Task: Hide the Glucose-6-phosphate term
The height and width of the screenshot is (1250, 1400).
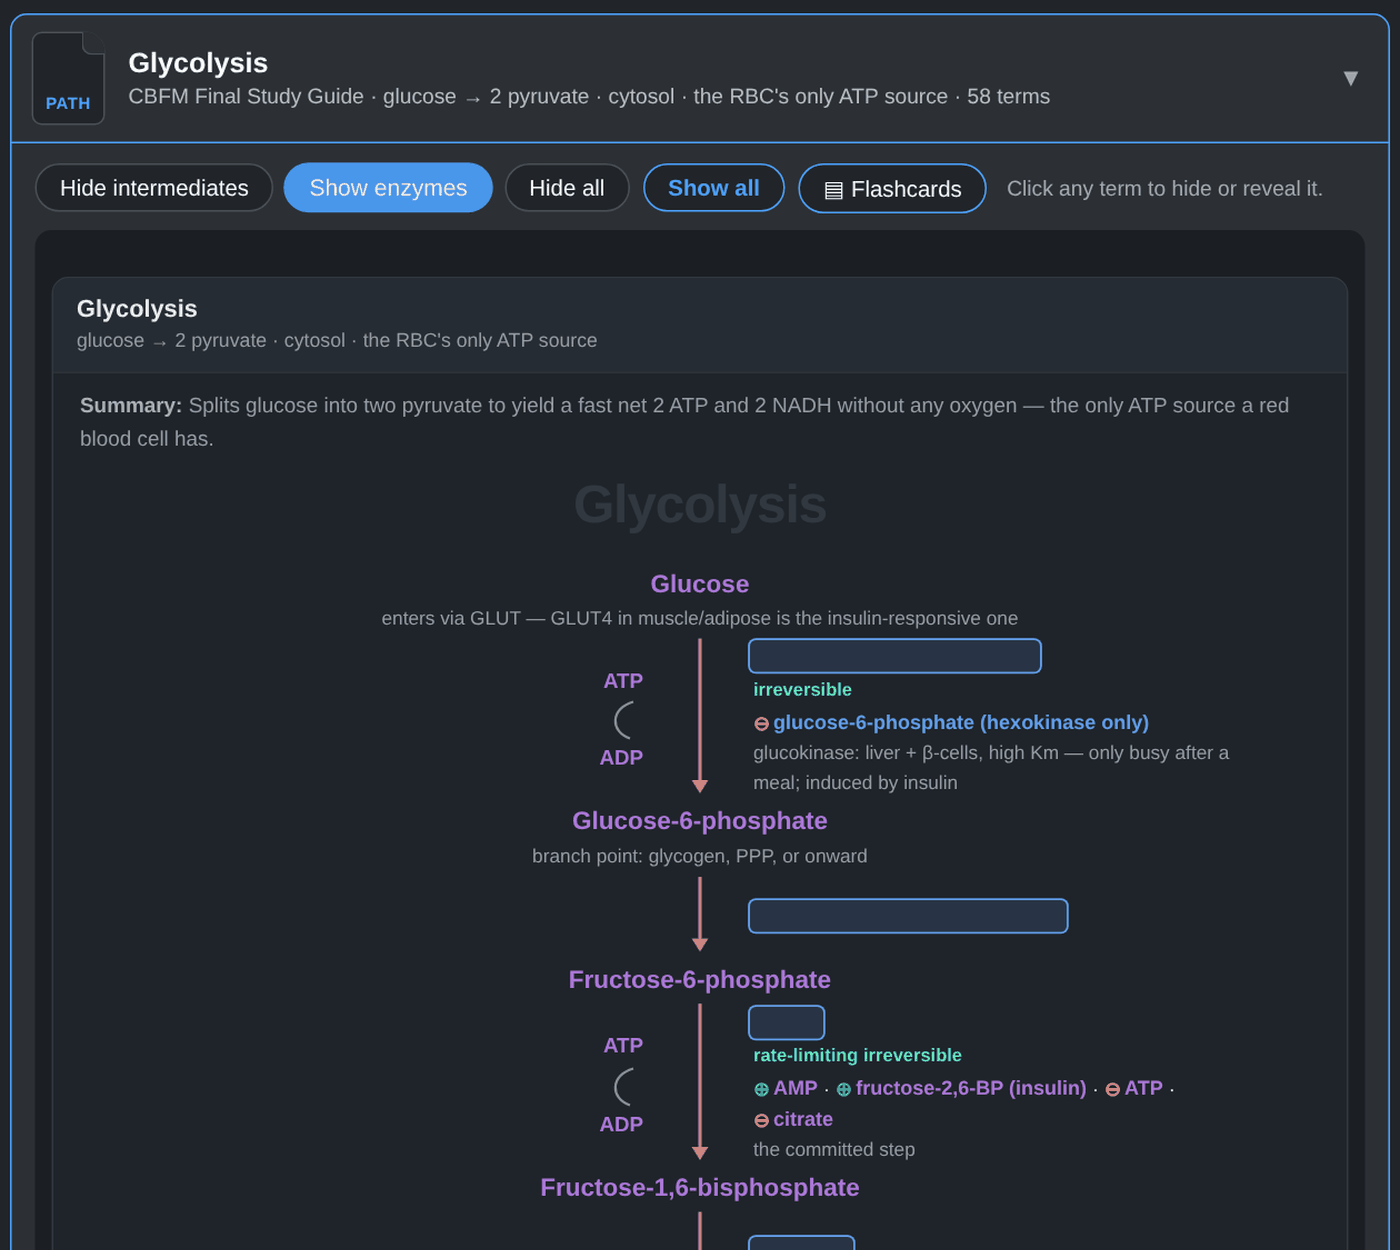Action: [x=700, y=821]
